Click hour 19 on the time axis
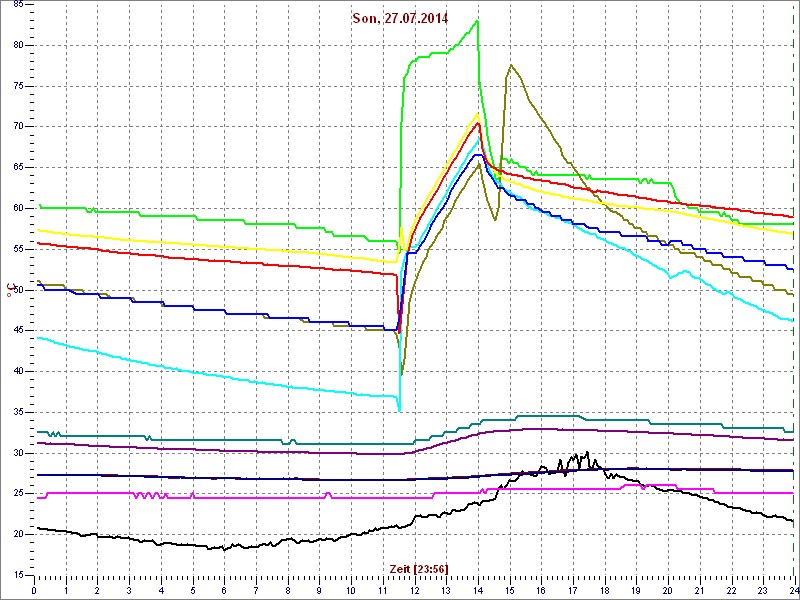This screenshot has width=800, height=600. click(636, 589)
